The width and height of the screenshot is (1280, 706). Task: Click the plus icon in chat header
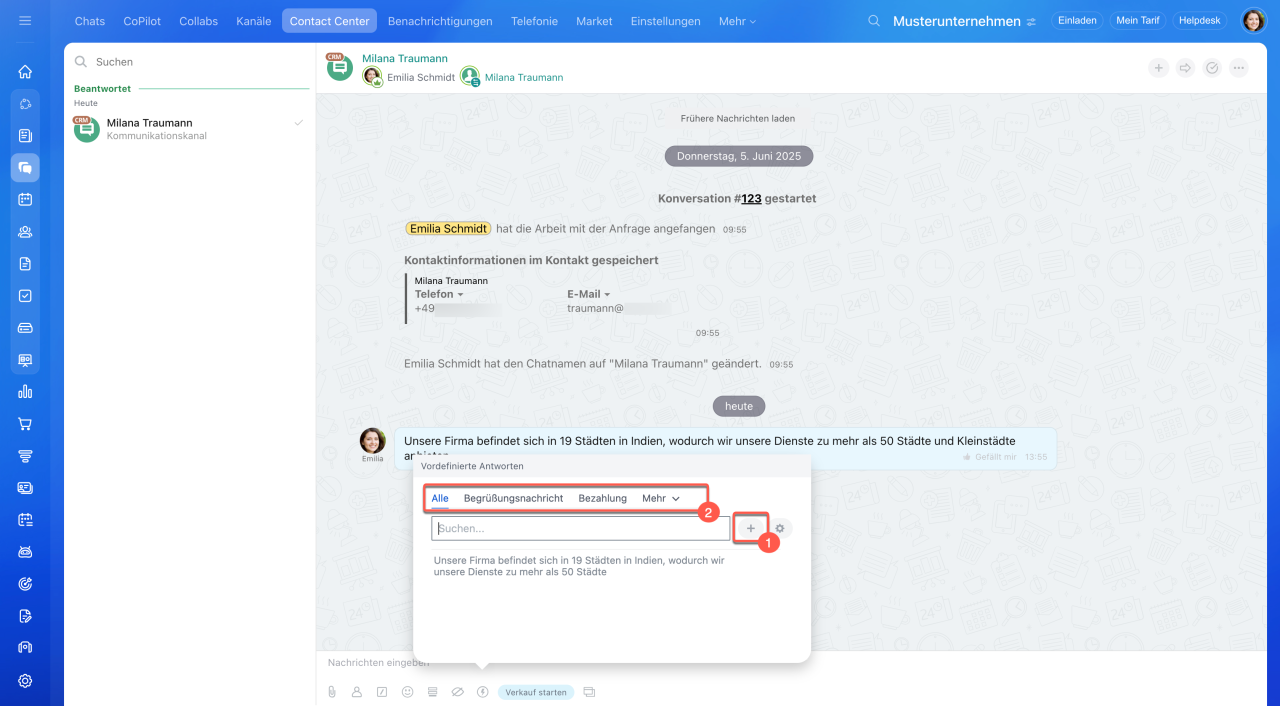click(1158, 68)
